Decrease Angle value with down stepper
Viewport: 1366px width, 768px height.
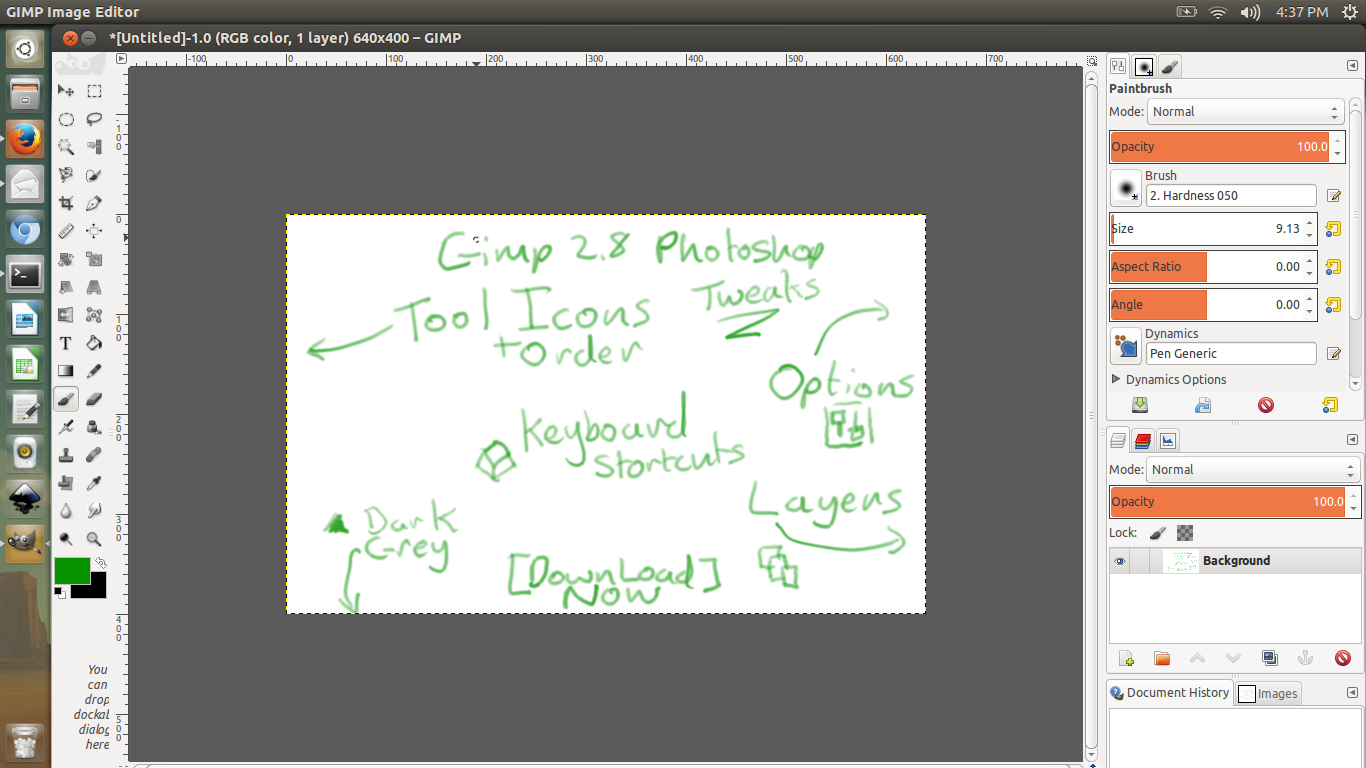(x=1310, y=311)
